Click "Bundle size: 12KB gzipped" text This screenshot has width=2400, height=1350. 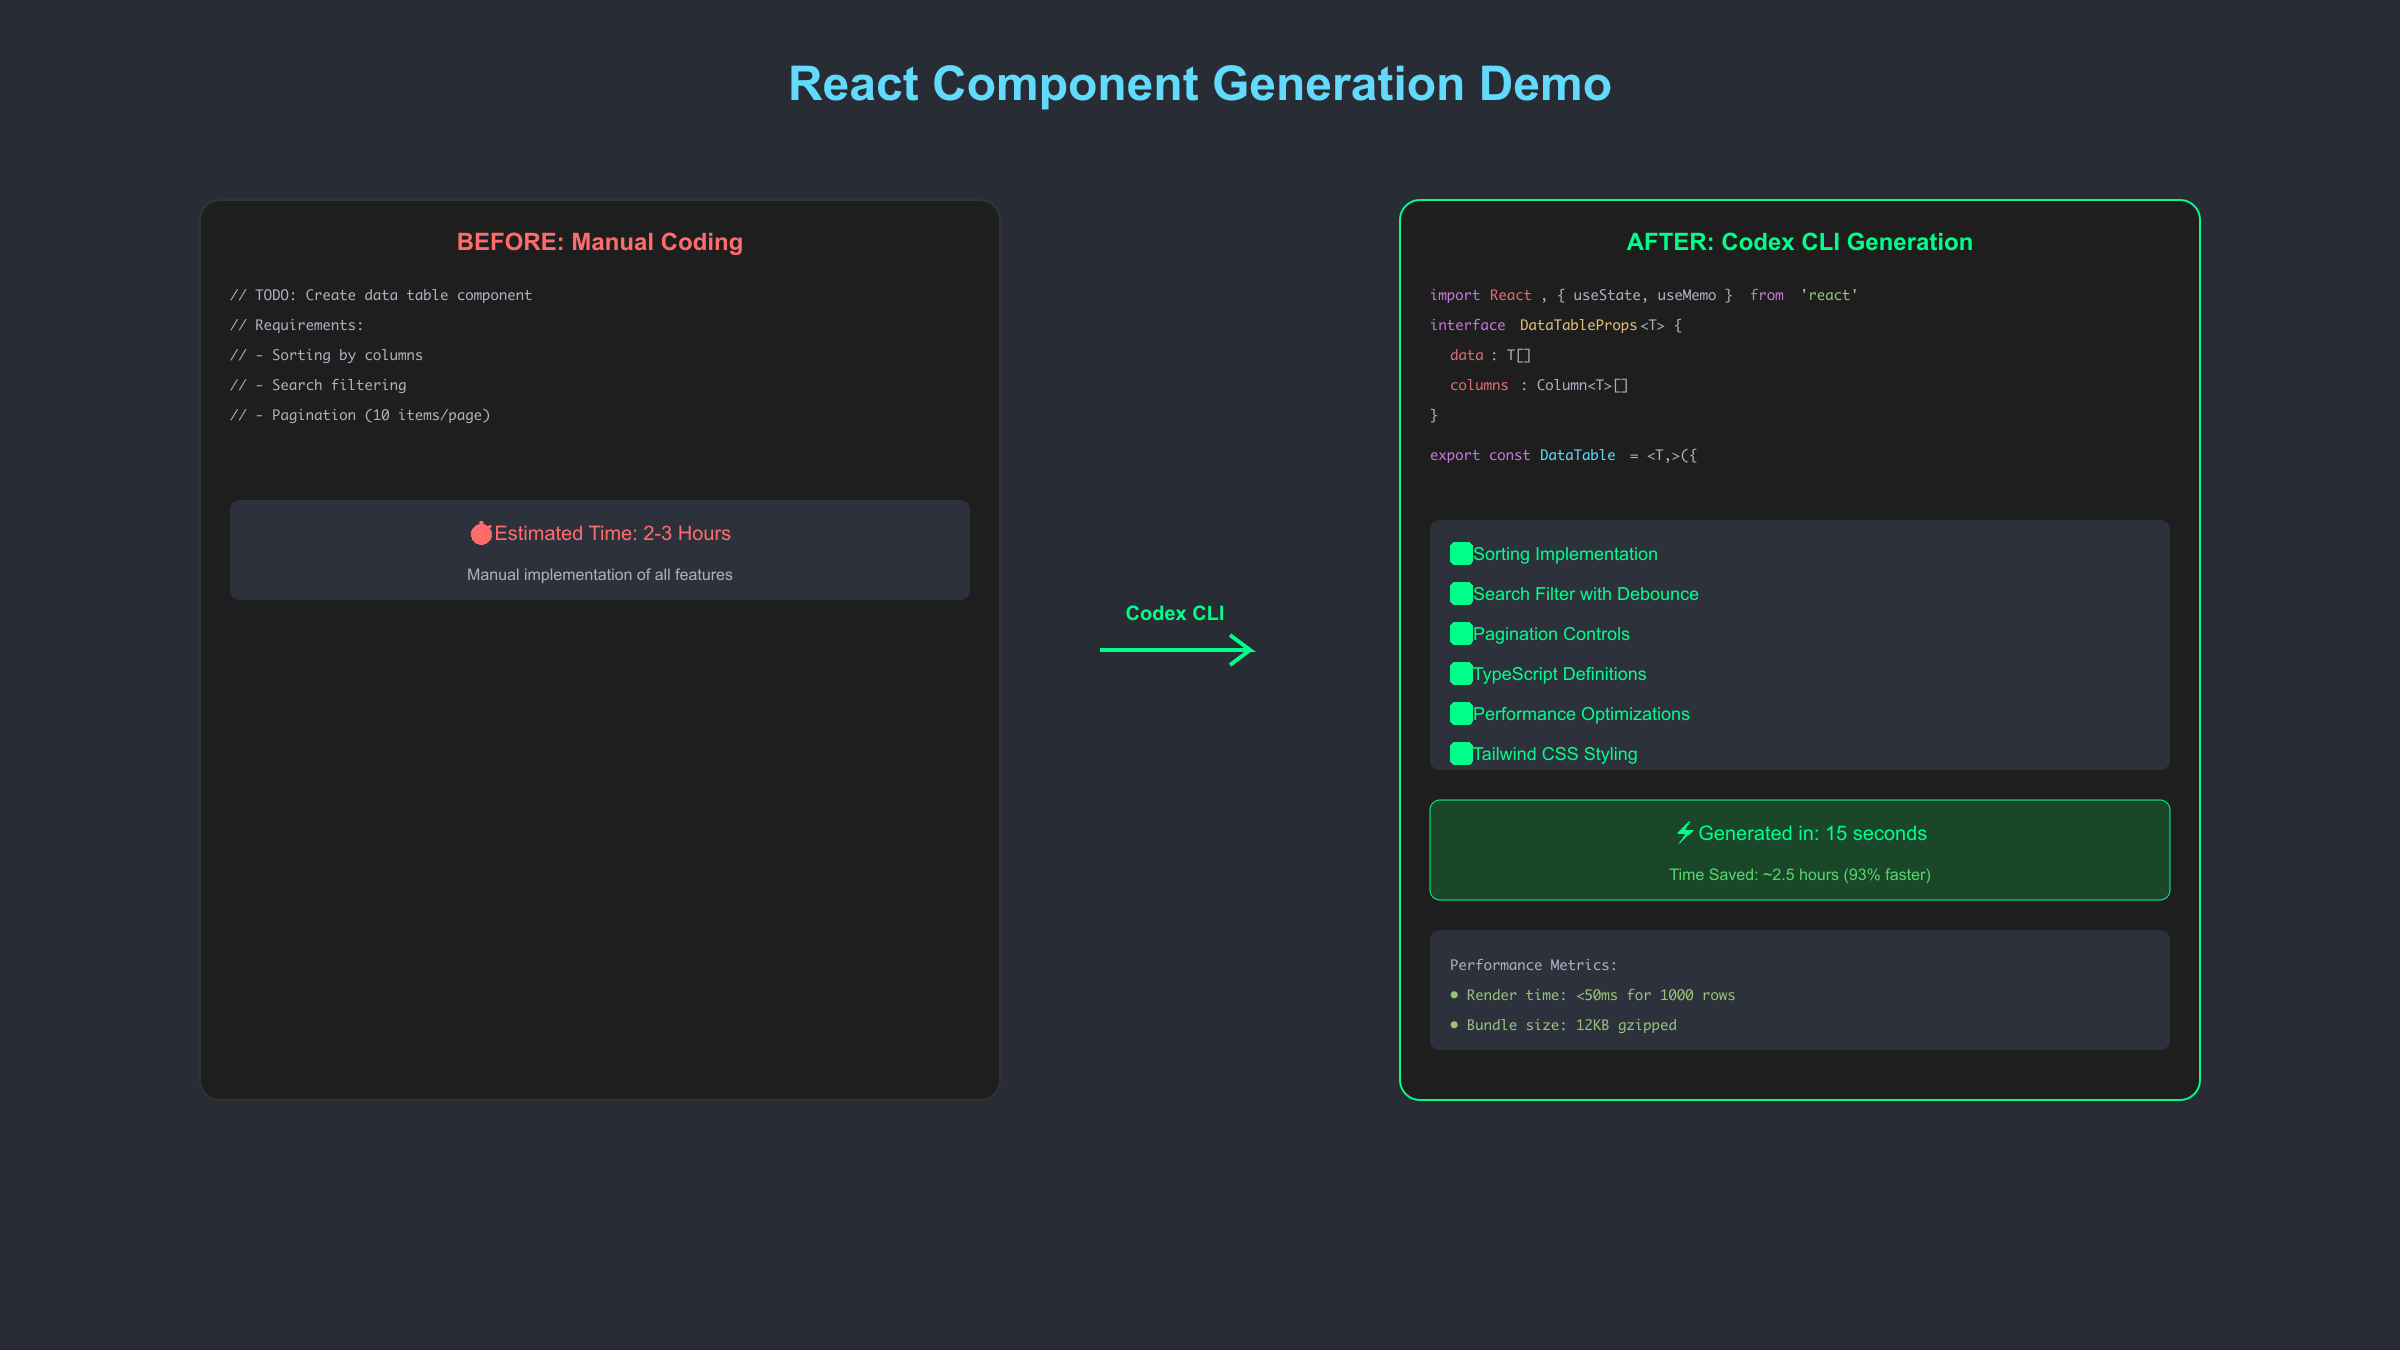point(1572,1025)
